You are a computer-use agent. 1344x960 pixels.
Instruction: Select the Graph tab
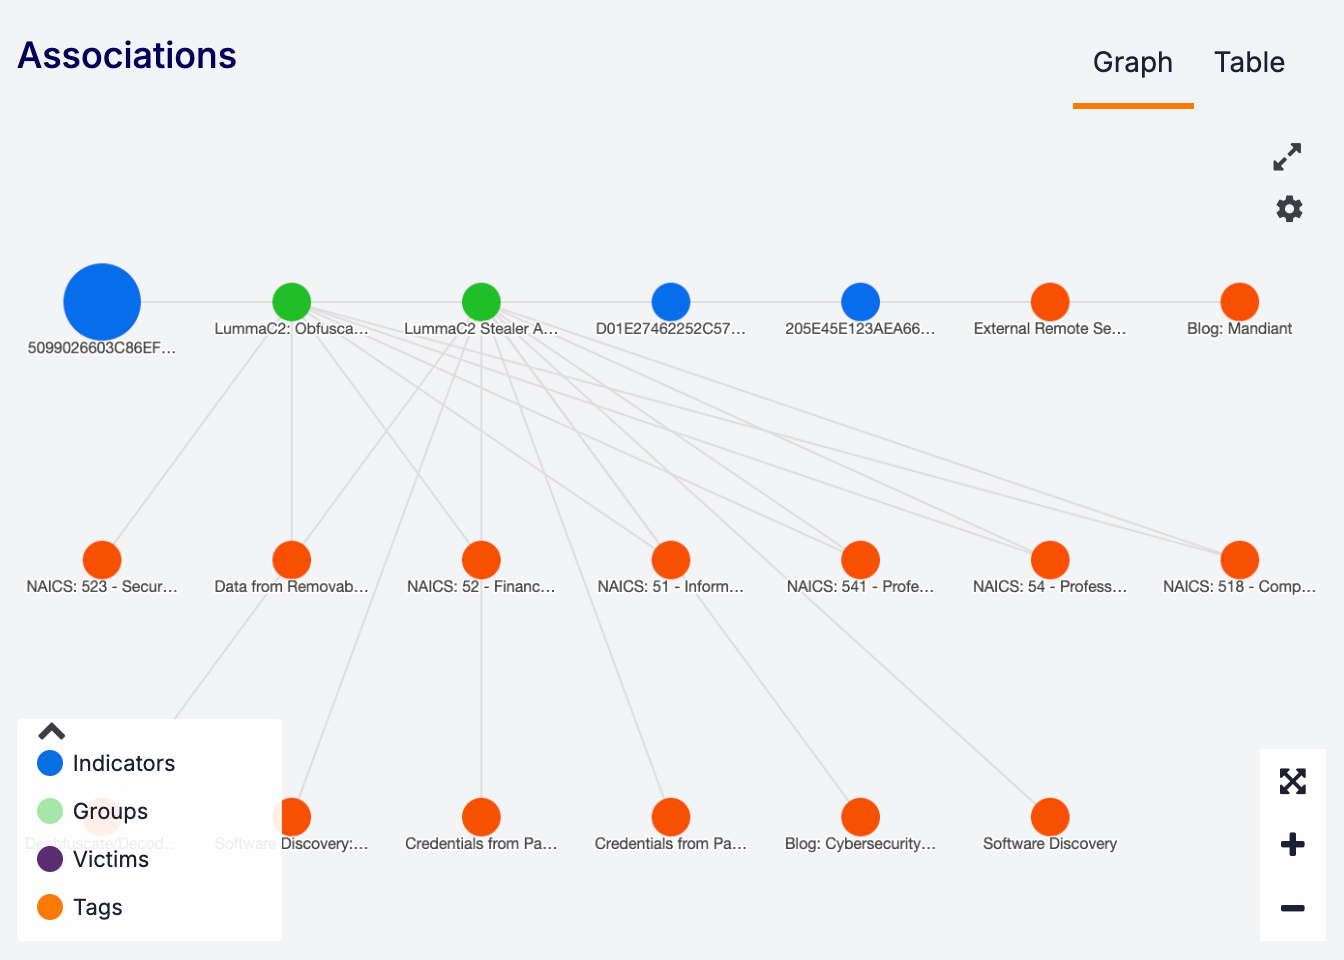(x=1132, y=62)
